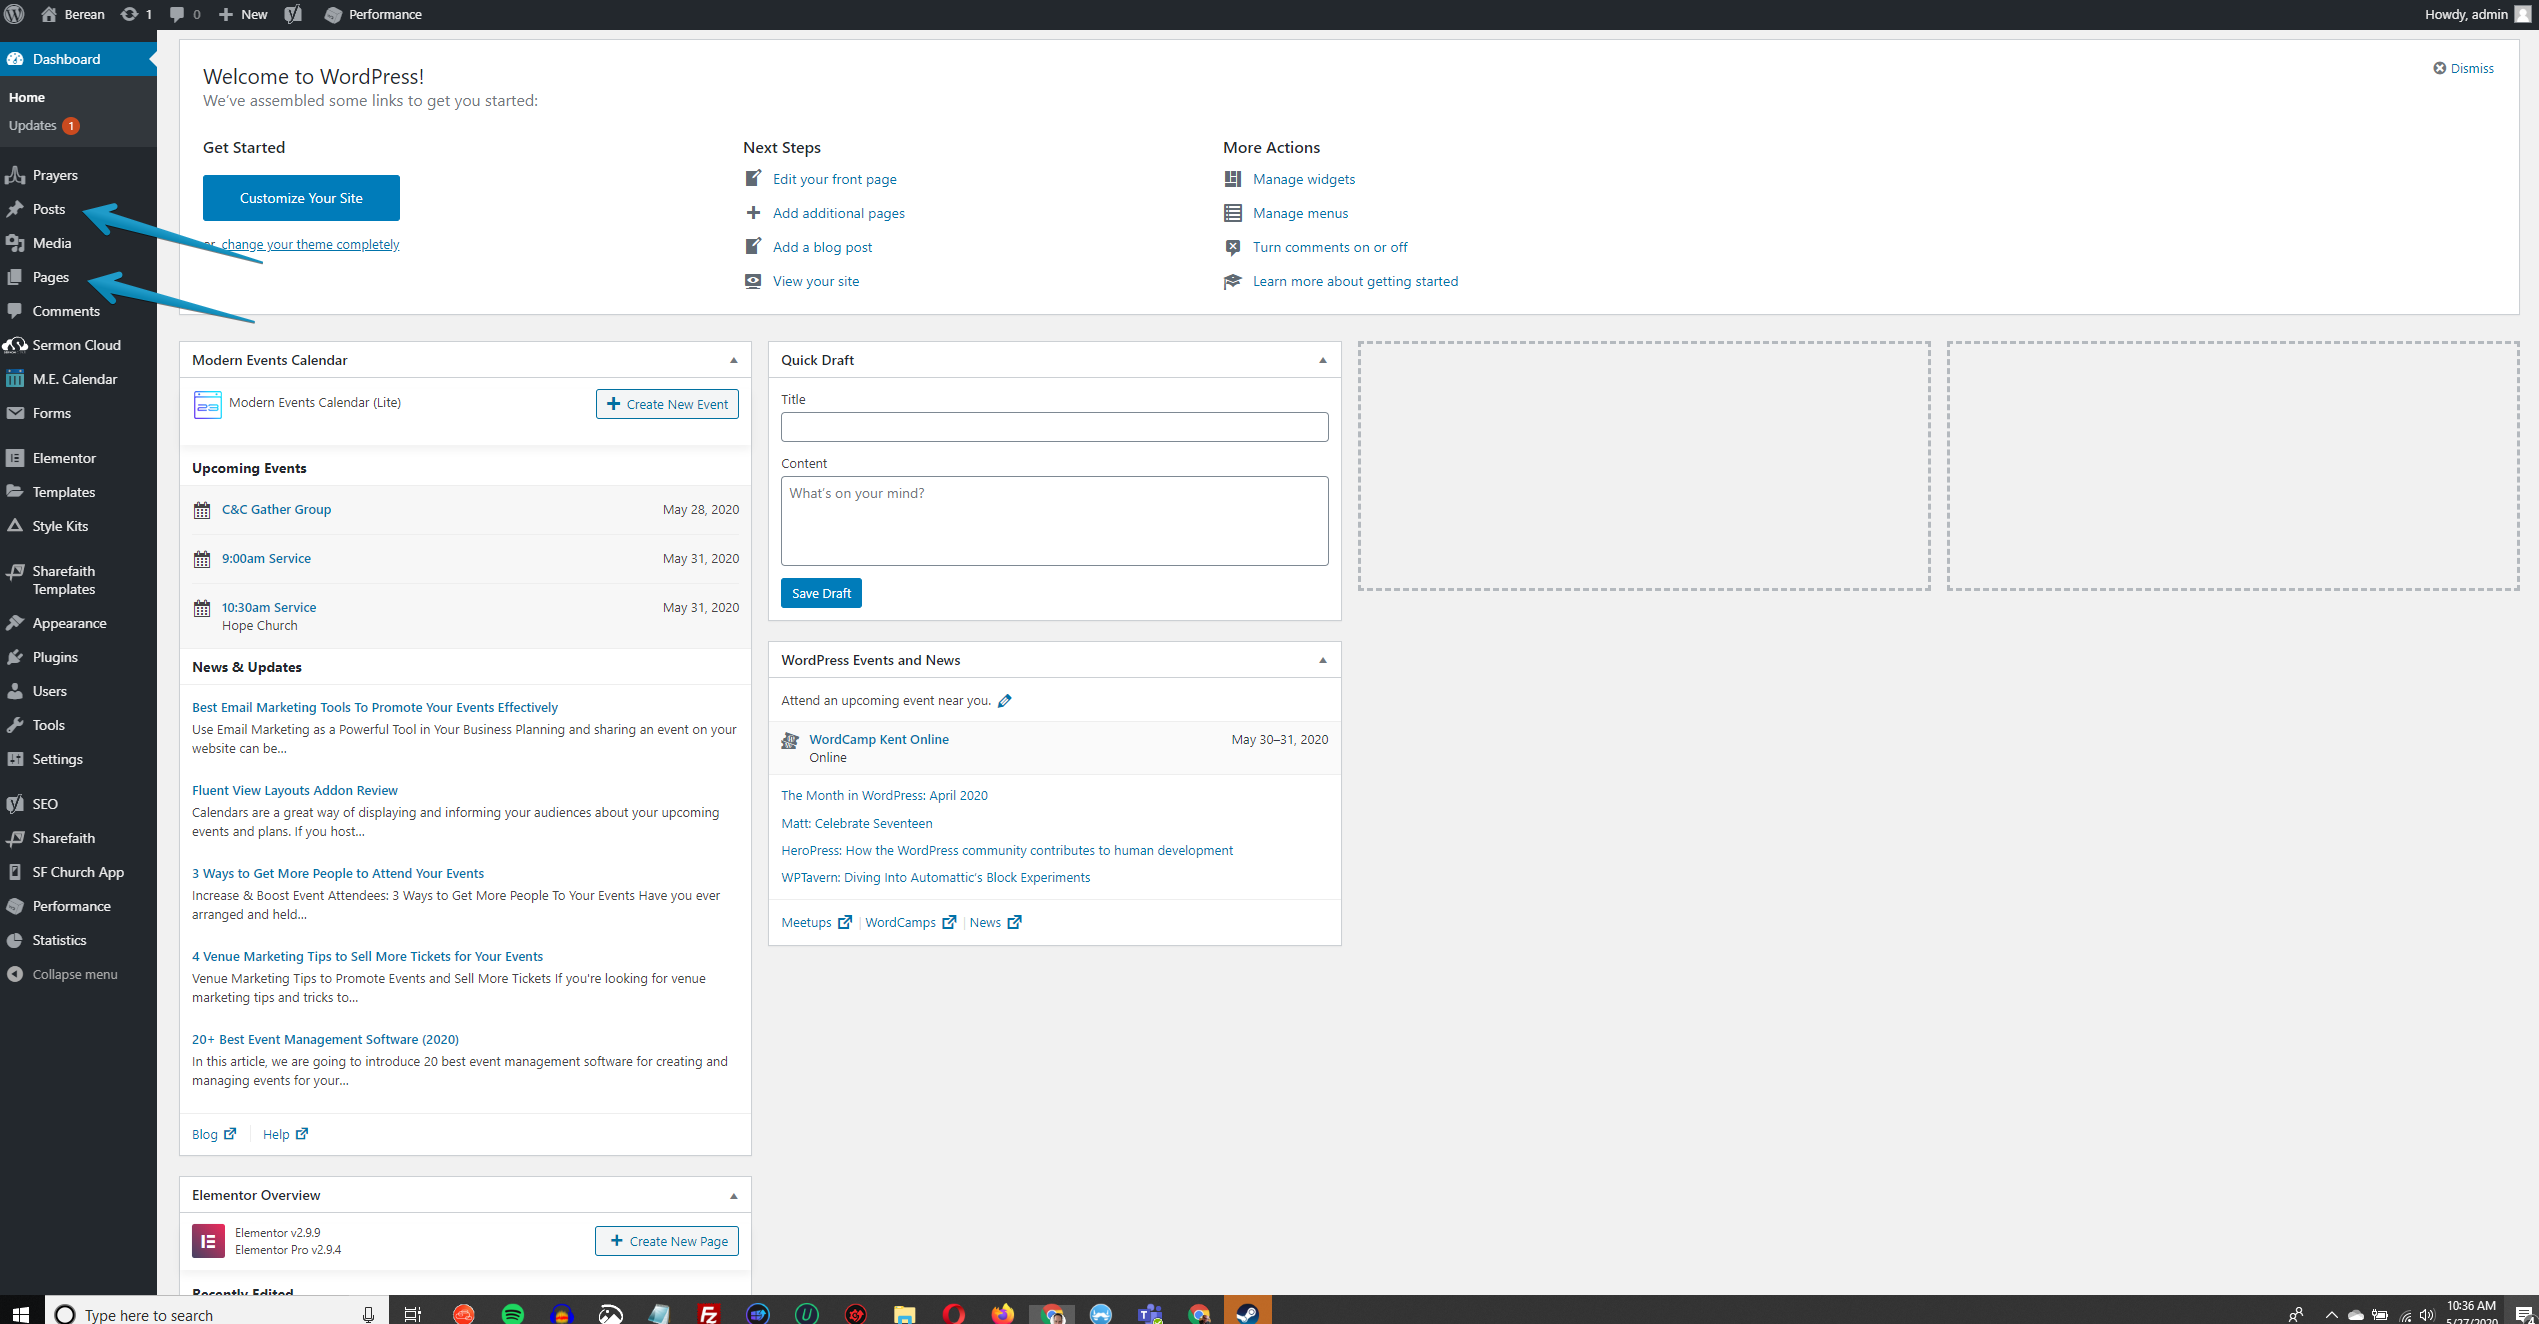Go to Plugins in the sidebar

coord(55,657)
